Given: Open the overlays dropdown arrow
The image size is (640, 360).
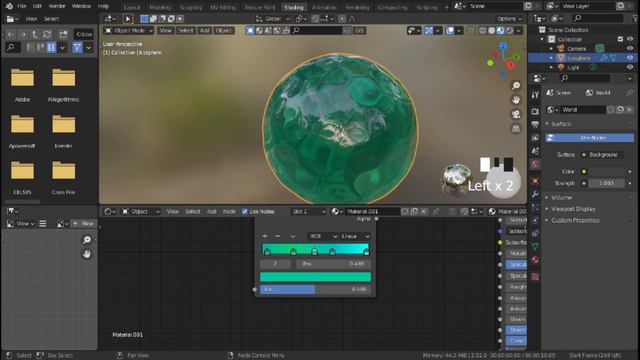Looking at the screenshot, I should pyautogui.click(x=459, y=31).
